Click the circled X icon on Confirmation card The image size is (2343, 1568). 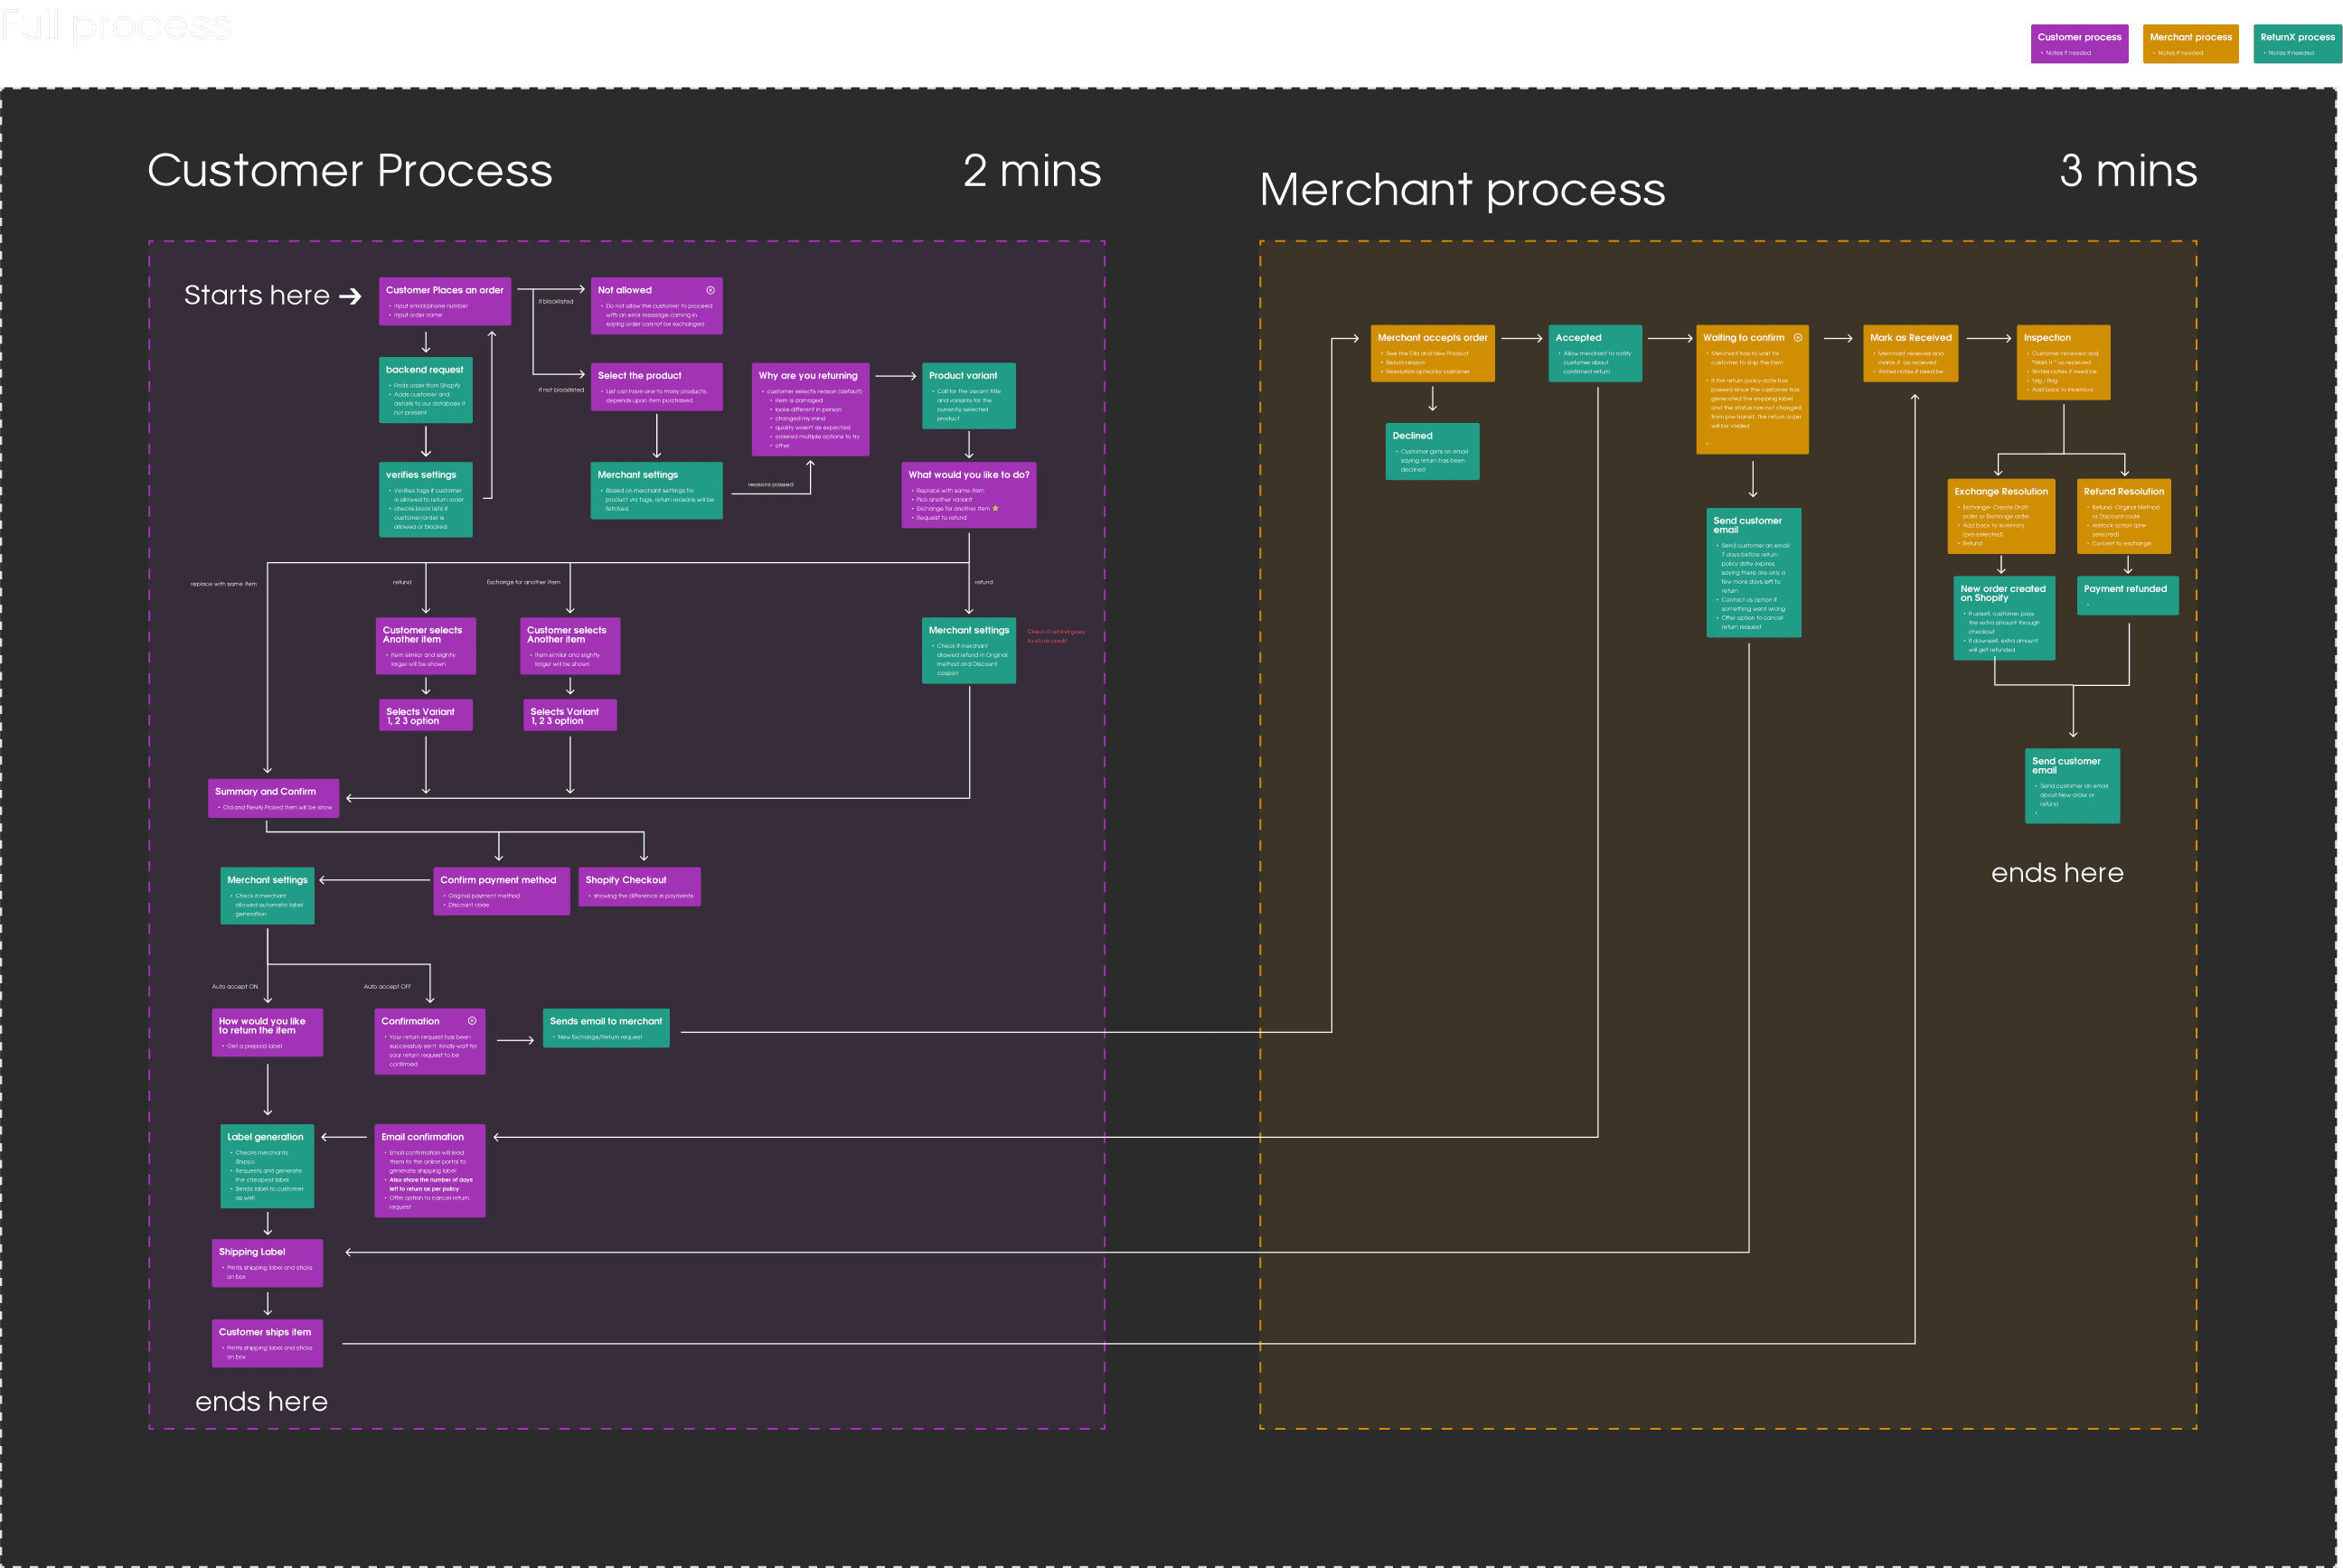click(x=472, y=1021)
